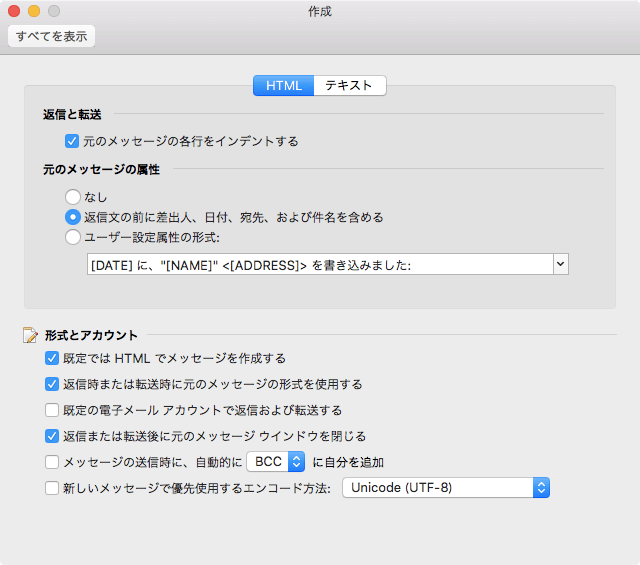Click the red close window button

click(x=14, y=11)
